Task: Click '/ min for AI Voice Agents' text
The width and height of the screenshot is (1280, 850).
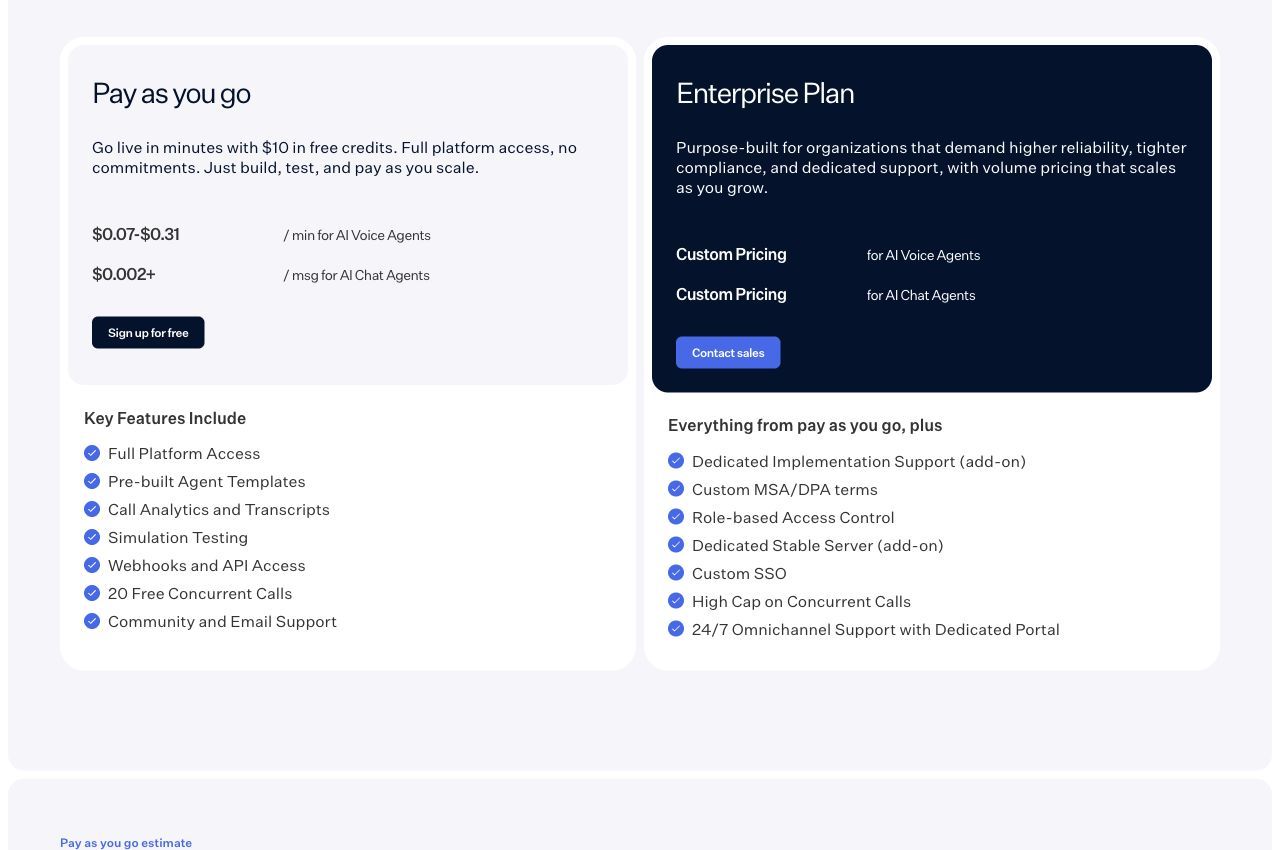Action: pyautogui.click(x=357, y=235)
